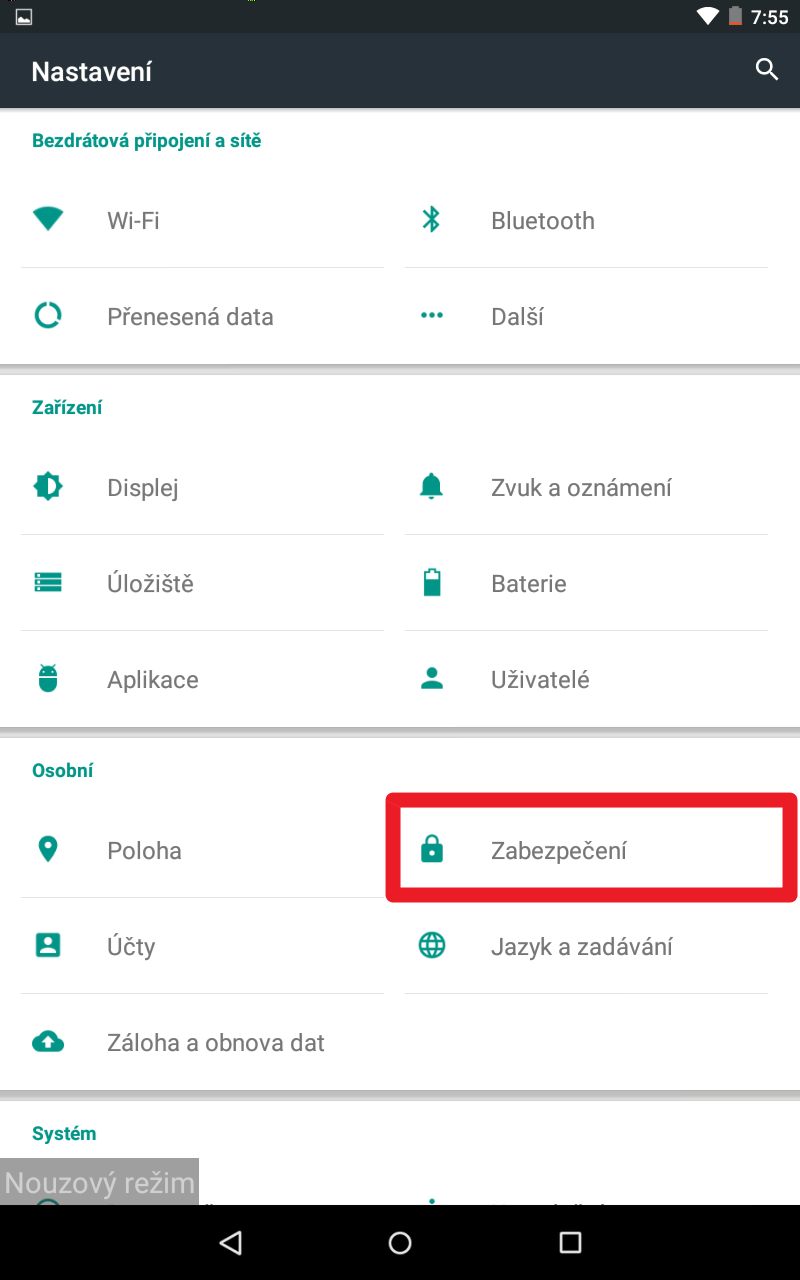Tap the Android home circle button
The height and width of the screenshot is (1280, 800).
coord(400,1242)
